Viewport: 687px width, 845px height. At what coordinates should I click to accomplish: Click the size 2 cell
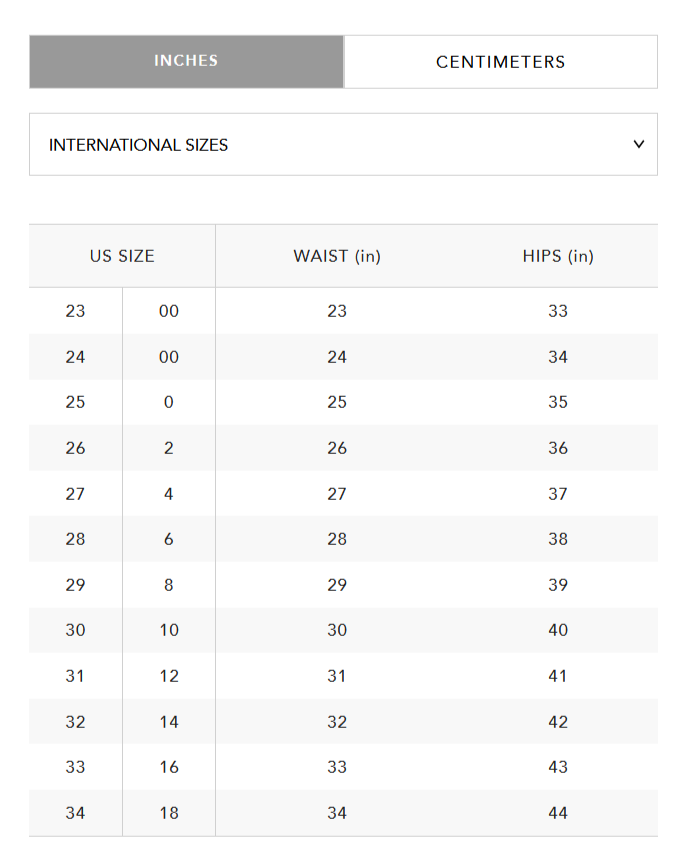tap(169, 448)
